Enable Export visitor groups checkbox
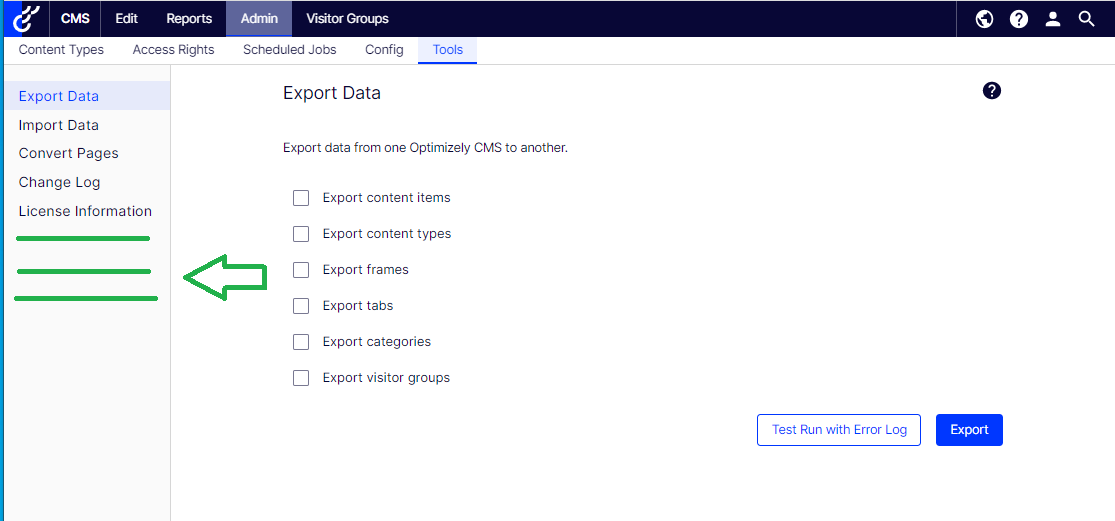This screenshot has width=1115, height=521. pos(301,378)
